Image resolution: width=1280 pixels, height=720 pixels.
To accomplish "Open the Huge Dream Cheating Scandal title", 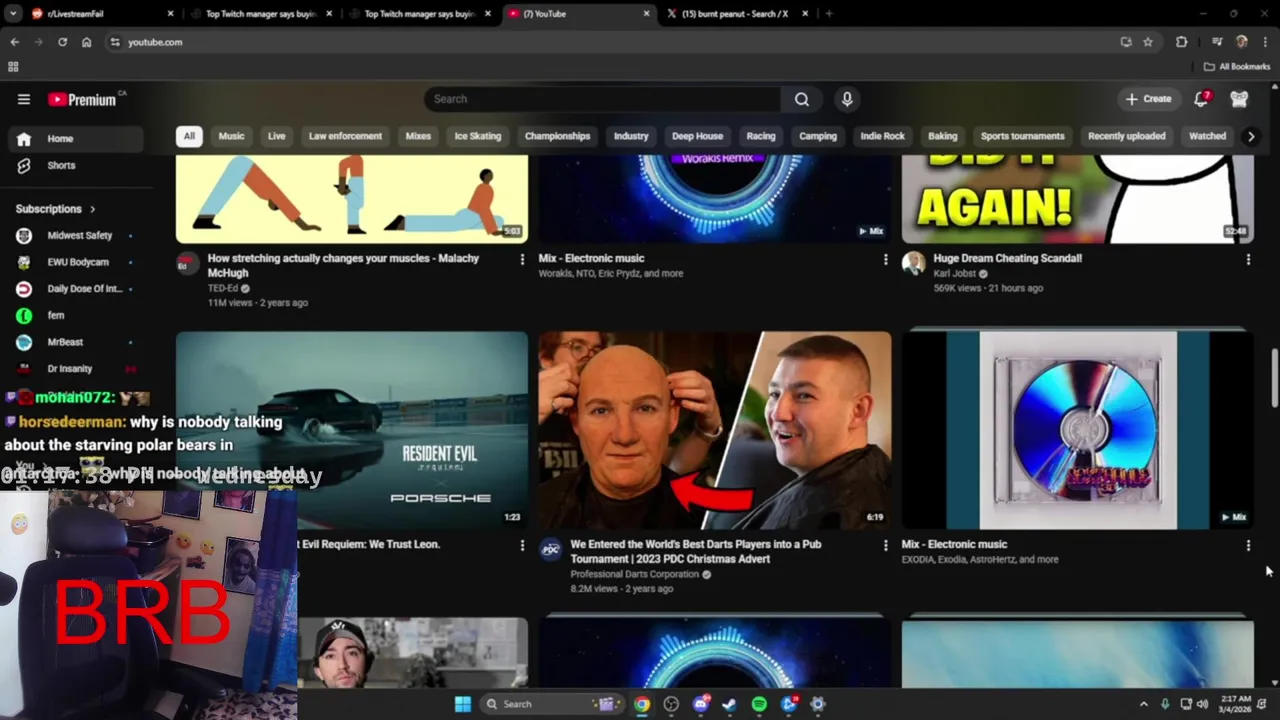I will (1007, 258).
